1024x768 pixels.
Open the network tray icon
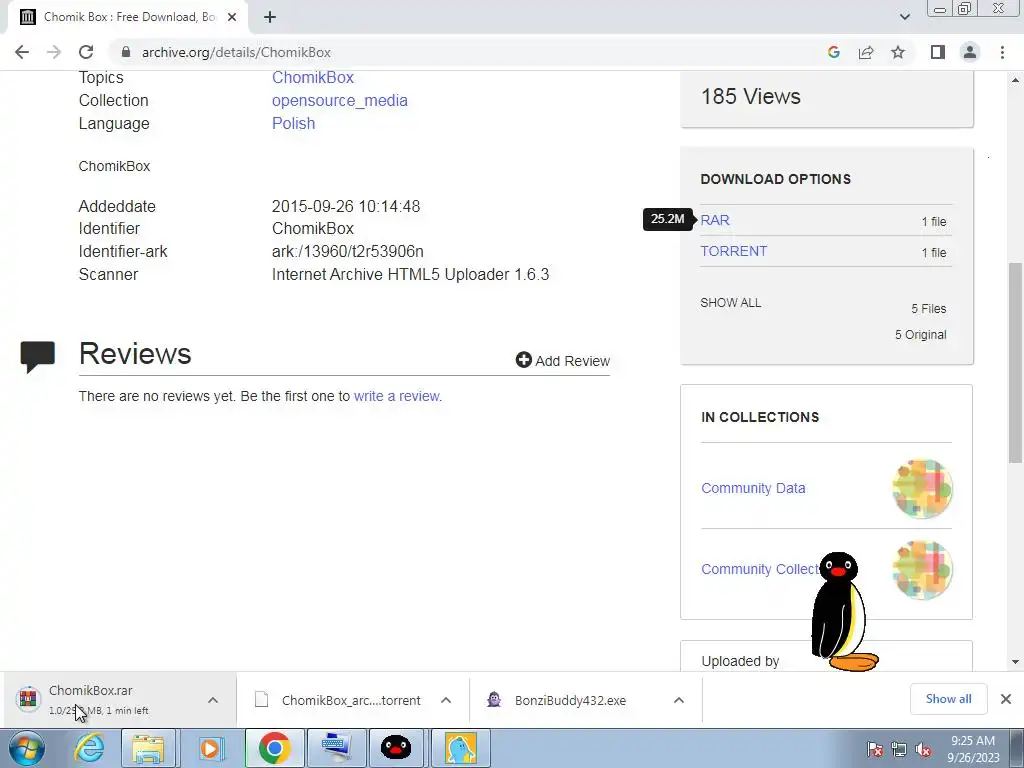[x=899, y=749]
